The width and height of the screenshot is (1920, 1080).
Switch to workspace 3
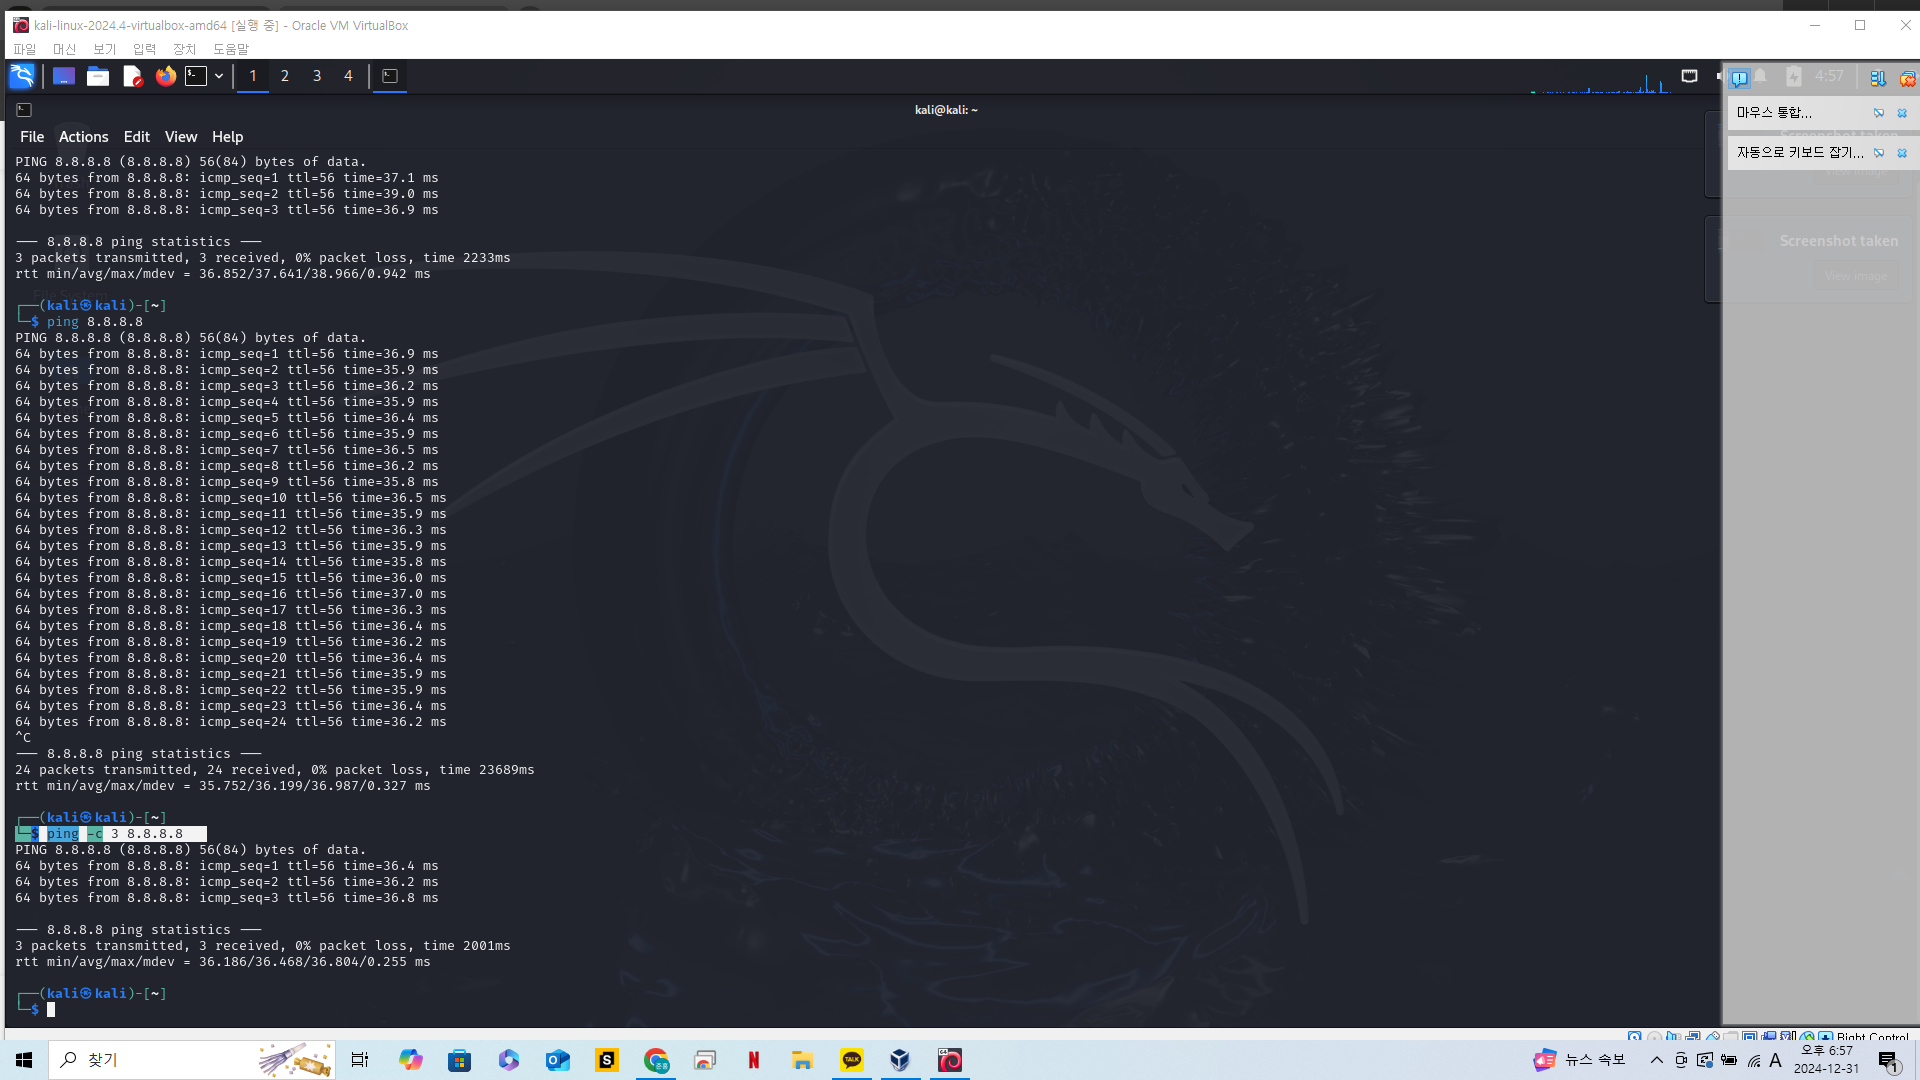[317, 76]
